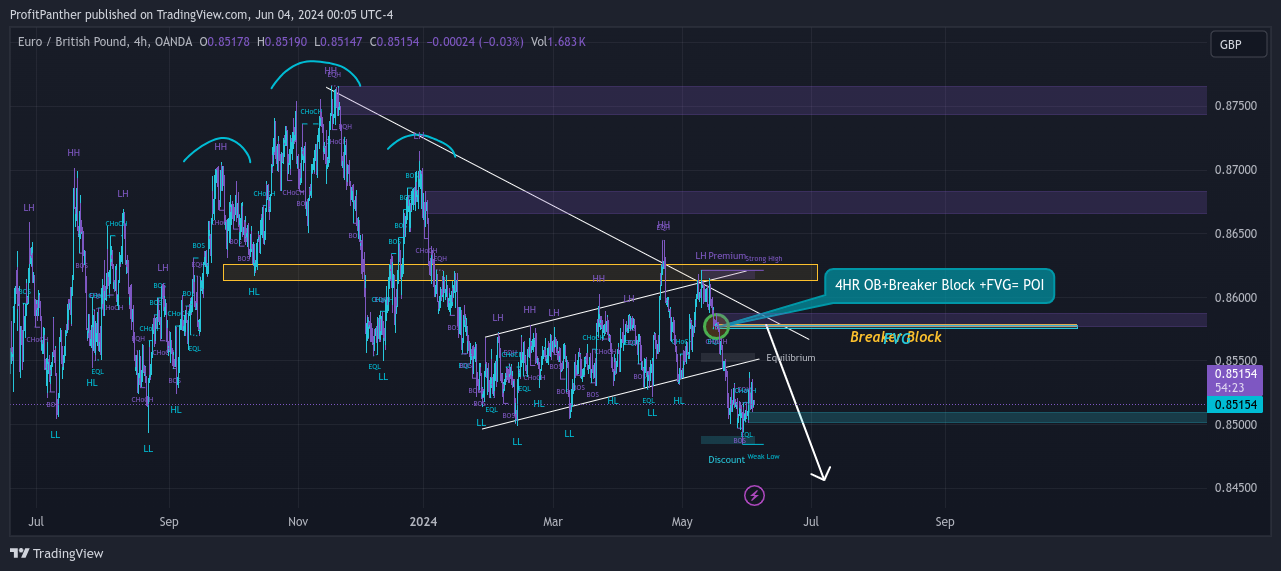Viewport: 1281px width, 571px height.
Task: Click the purple lightning bolt icon
Action: [x=755, y=495]
